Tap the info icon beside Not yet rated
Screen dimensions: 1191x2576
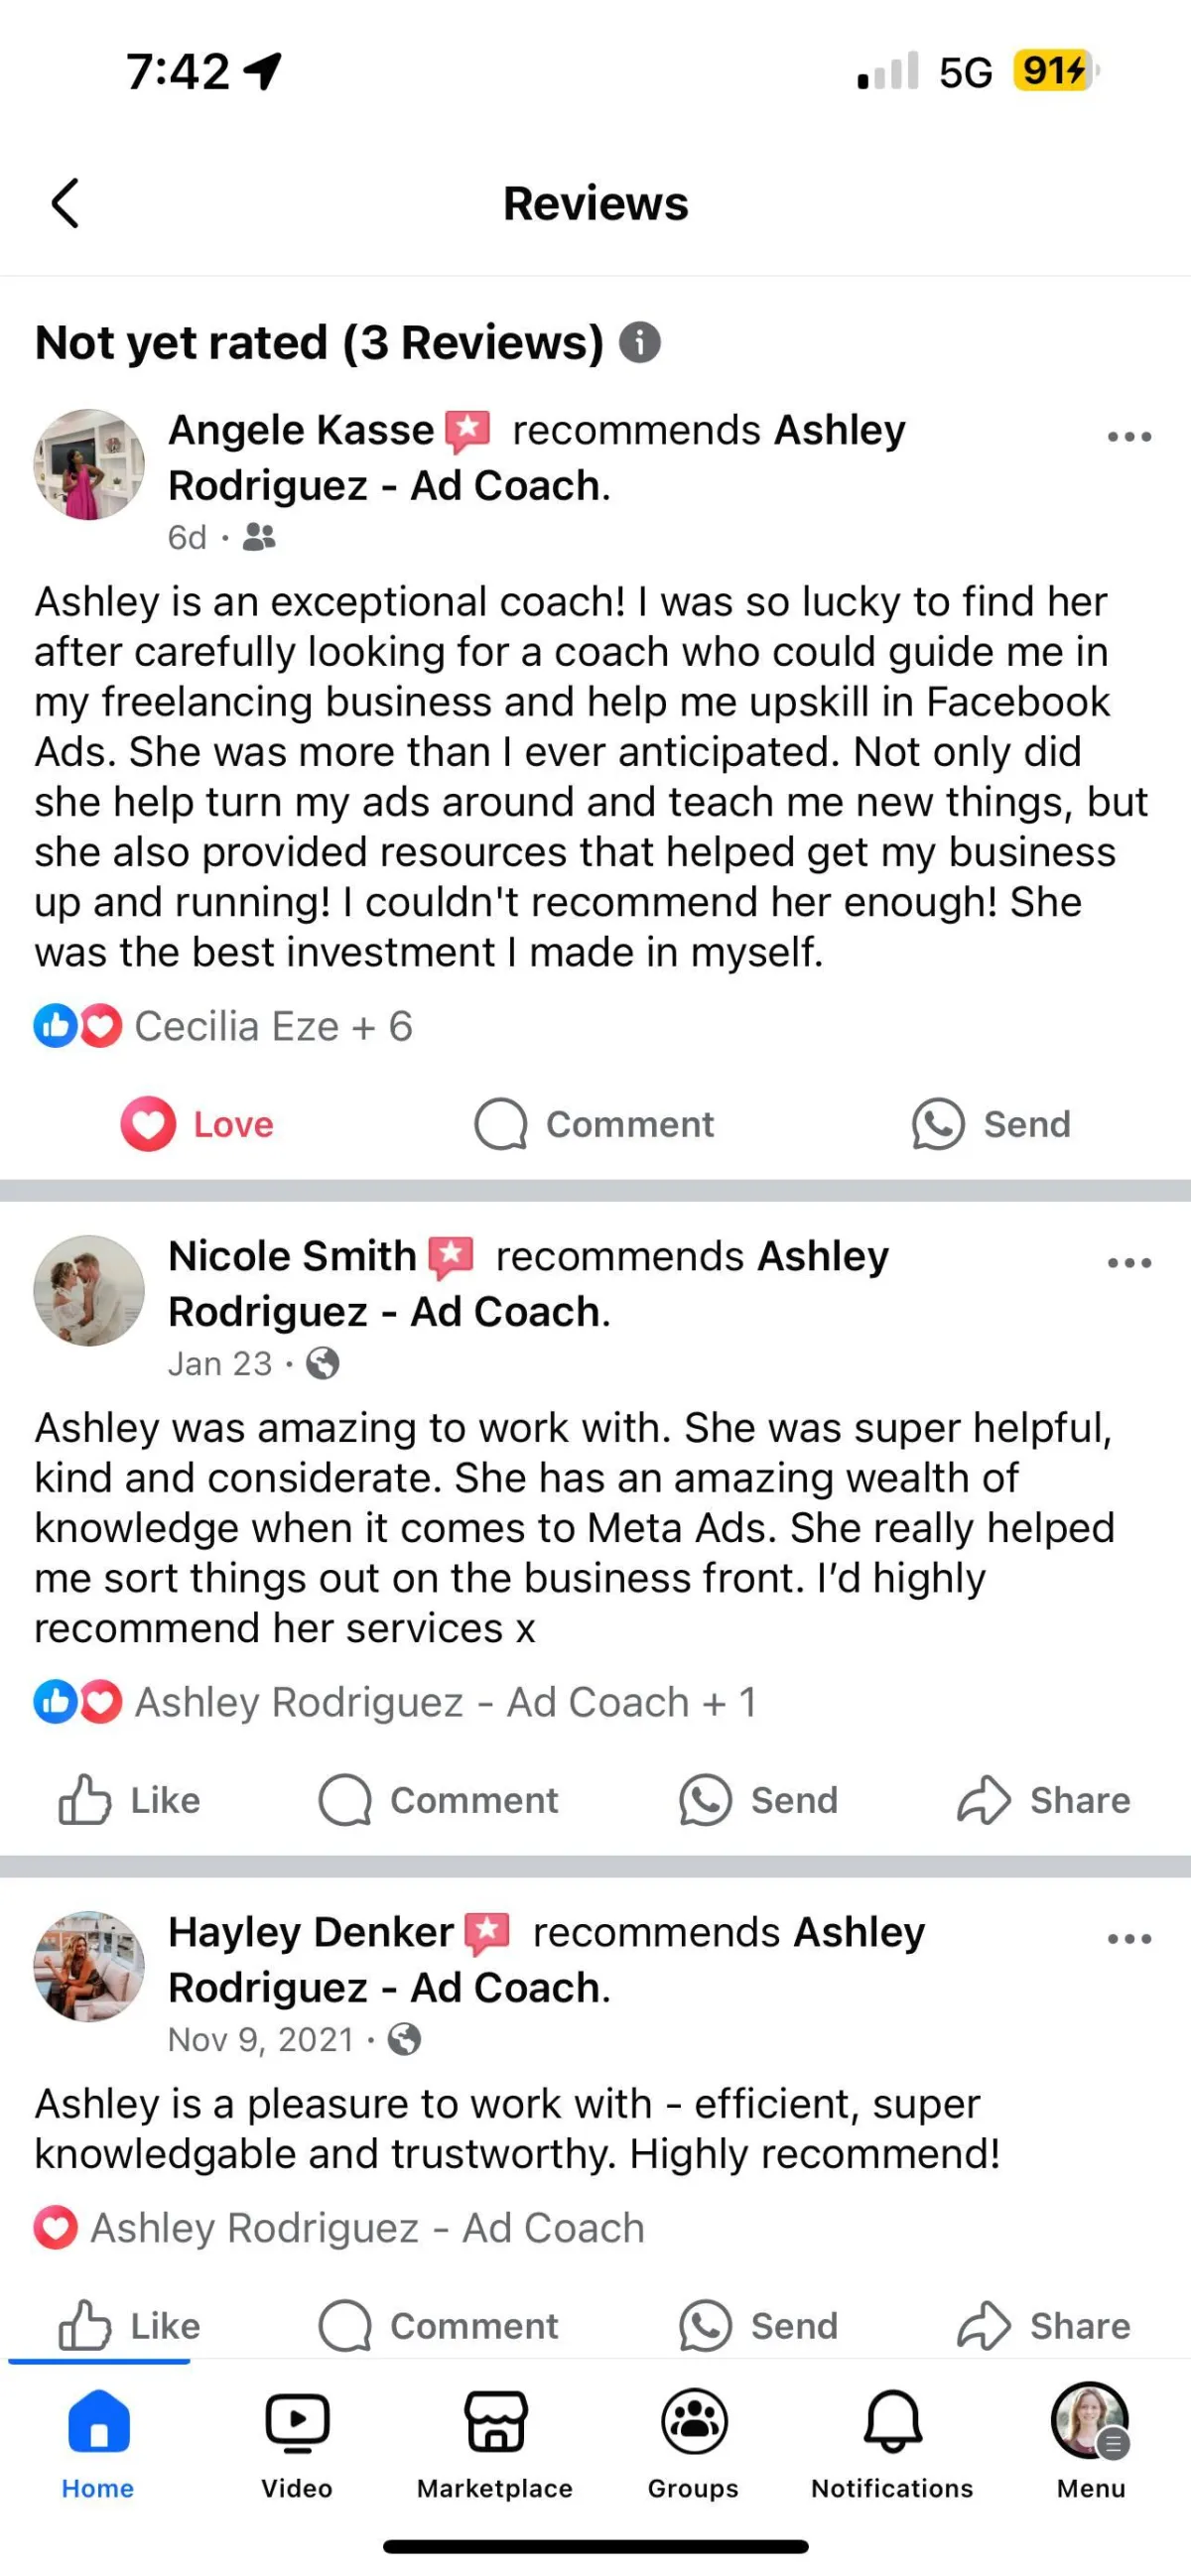coord(640,343)
